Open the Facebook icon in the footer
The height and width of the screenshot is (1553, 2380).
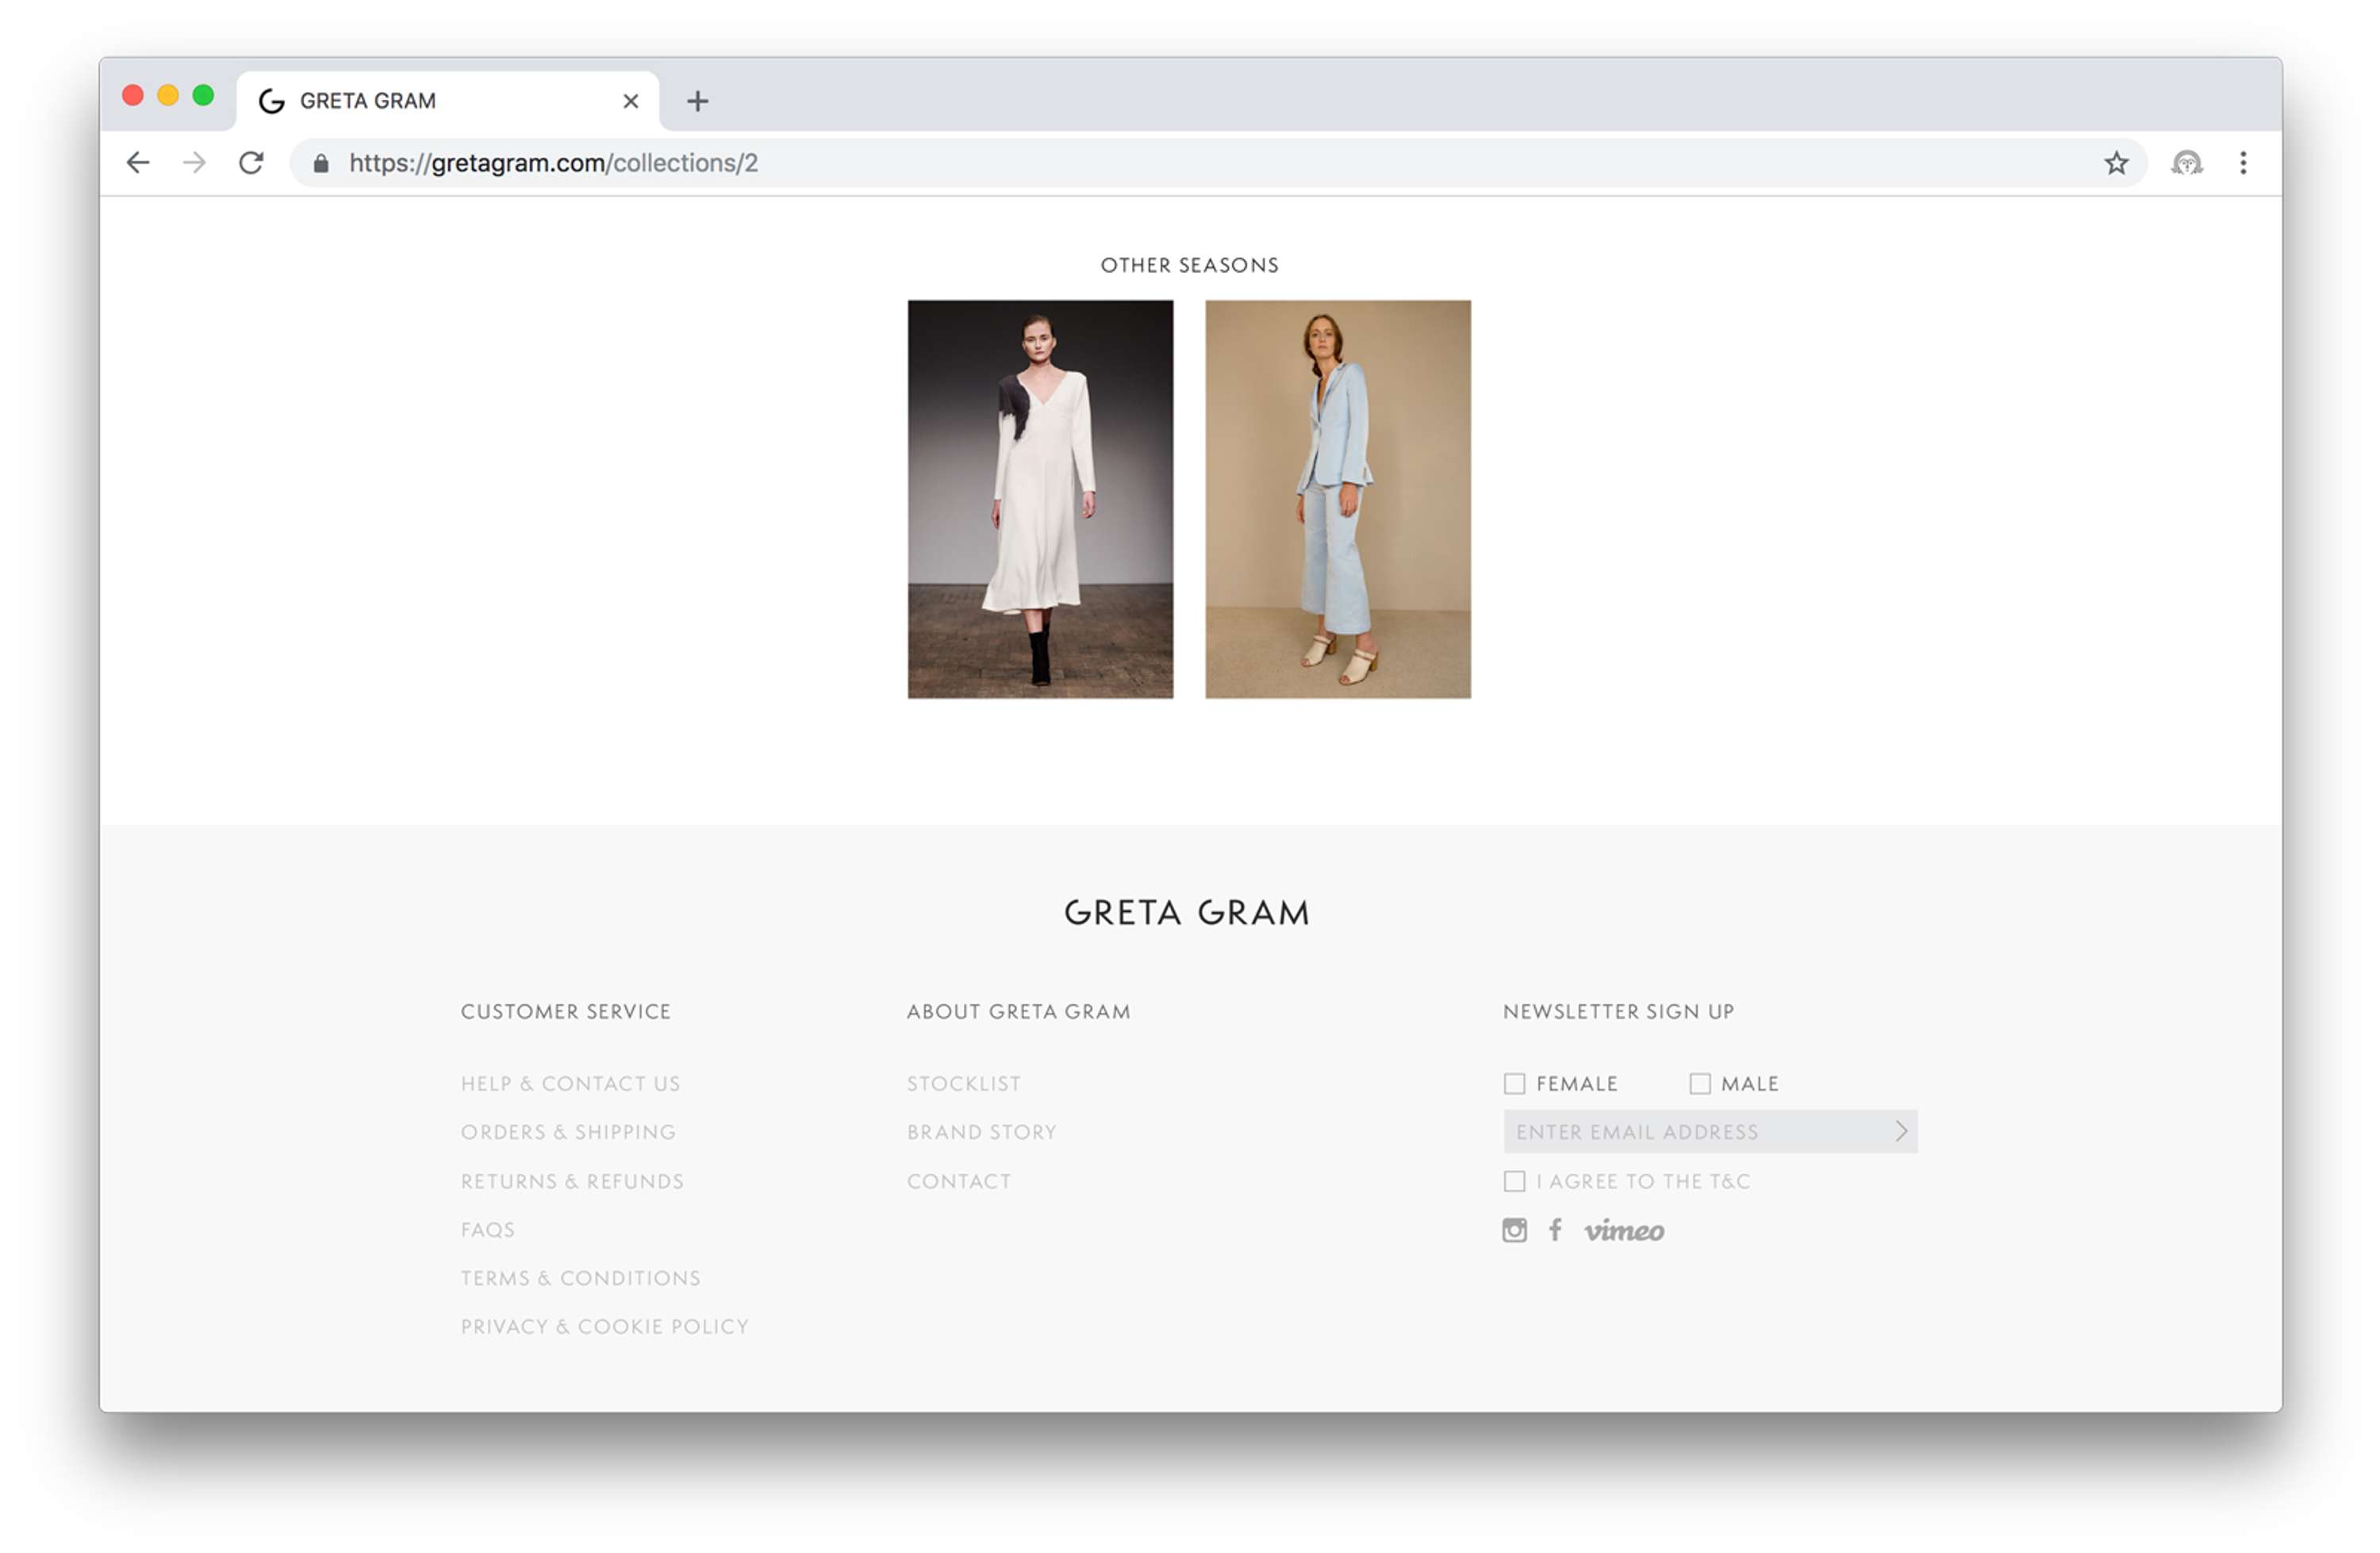pyautogui.click(x=1555, y=1230)
